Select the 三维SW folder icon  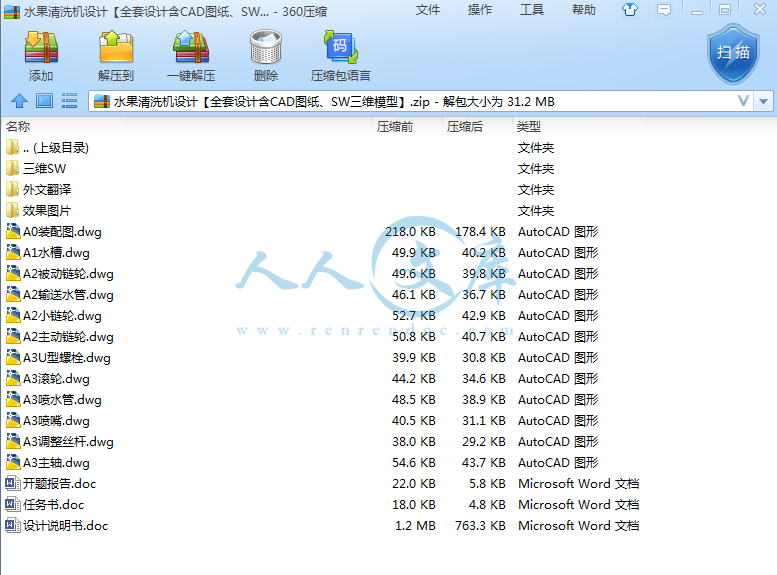pos(13,169)
